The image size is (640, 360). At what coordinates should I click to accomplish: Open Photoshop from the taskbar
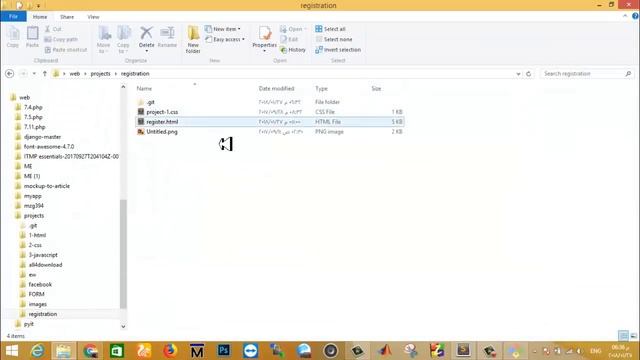click(x=224, y=351)
